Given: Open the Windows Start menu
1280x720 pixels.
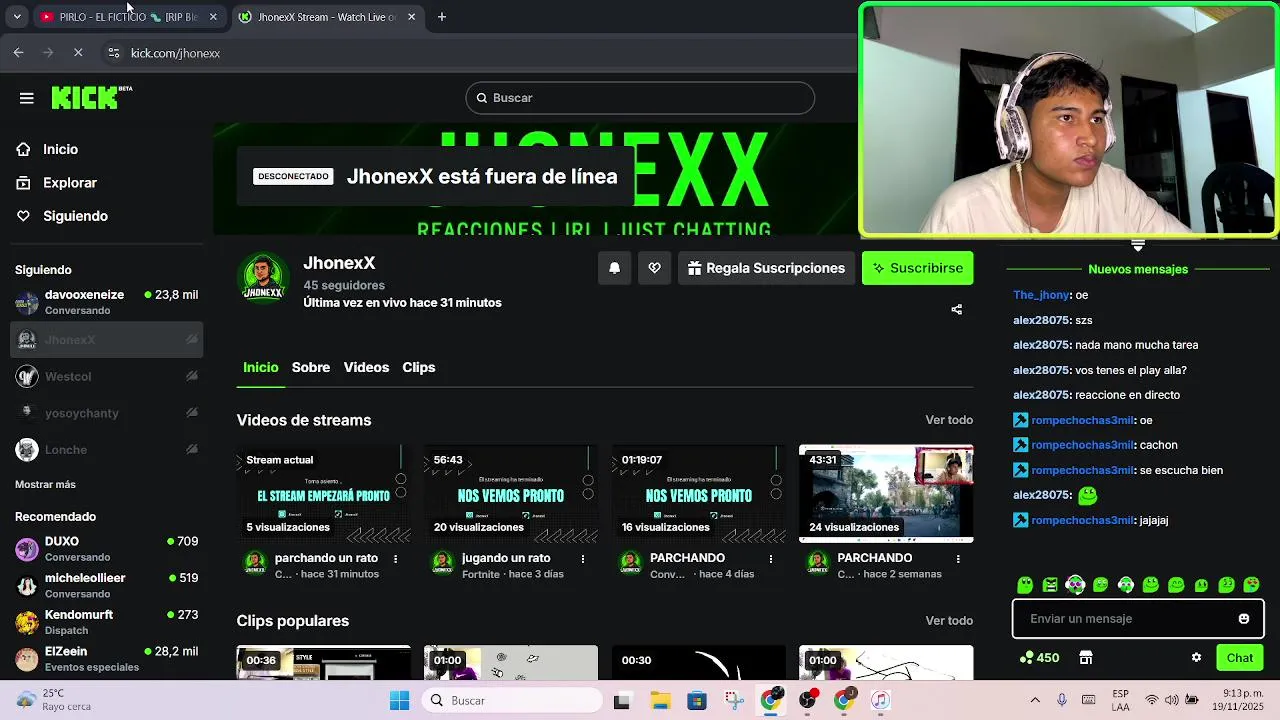Looking at the screenshot, I should [399, 701].
